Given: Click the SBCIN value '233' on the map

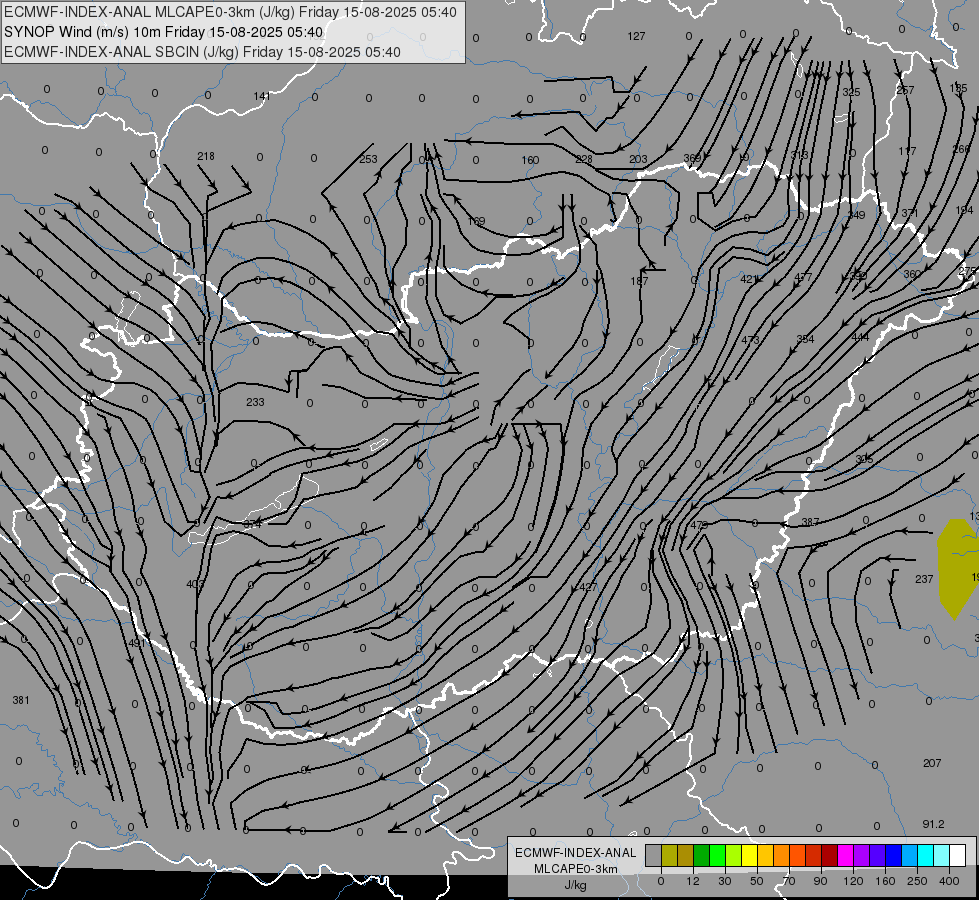Looking at the screenshot, I should 255,402.
